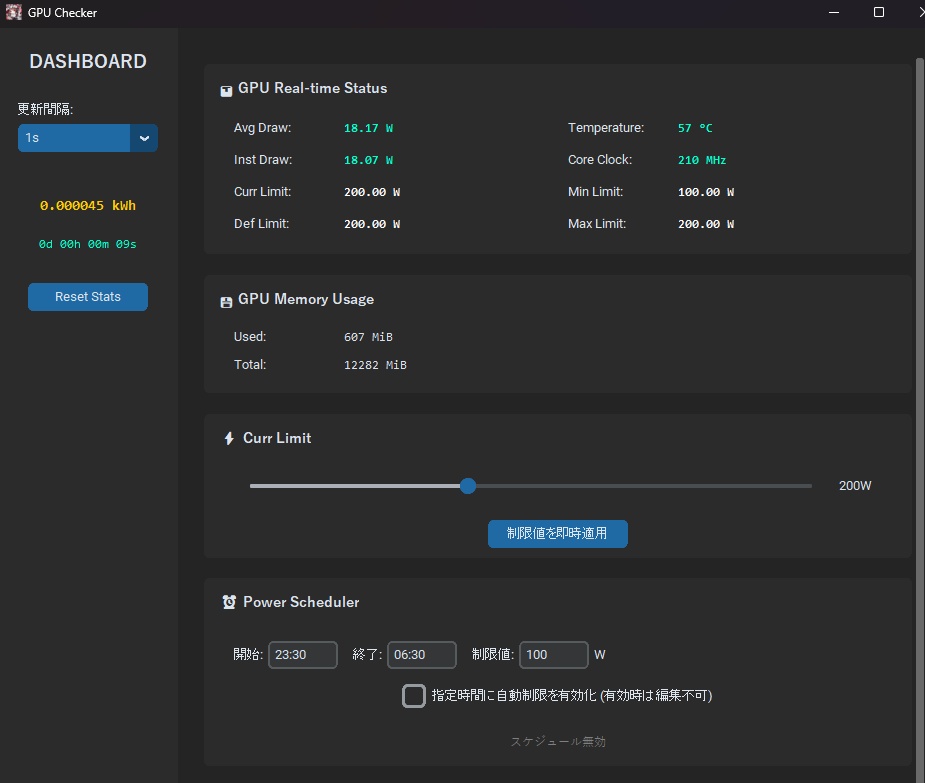Click the GPU Memory Usage heading

[306, 299]
